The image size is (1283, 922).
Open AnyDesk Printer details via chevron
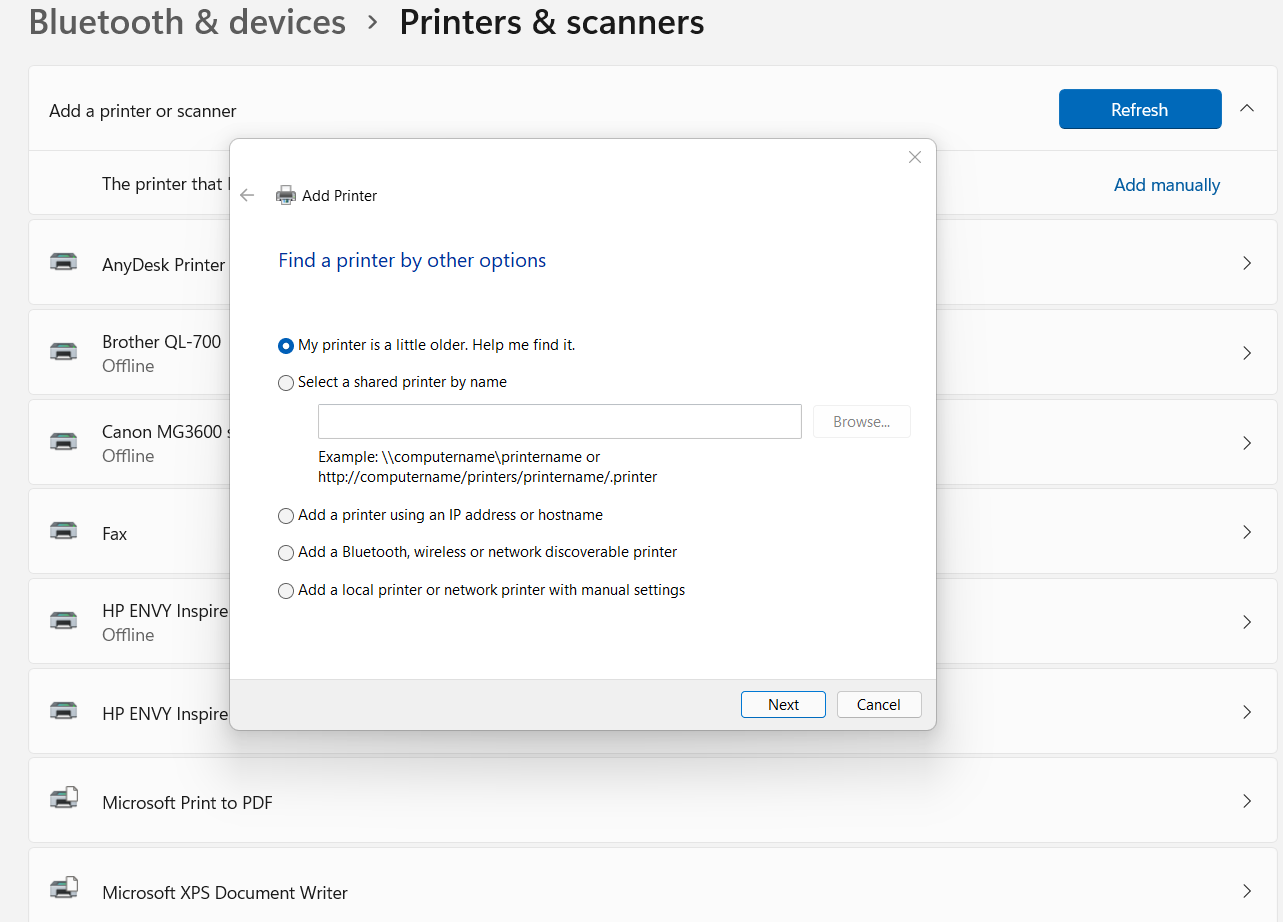pyautogui.click(x=1247, y=263)
